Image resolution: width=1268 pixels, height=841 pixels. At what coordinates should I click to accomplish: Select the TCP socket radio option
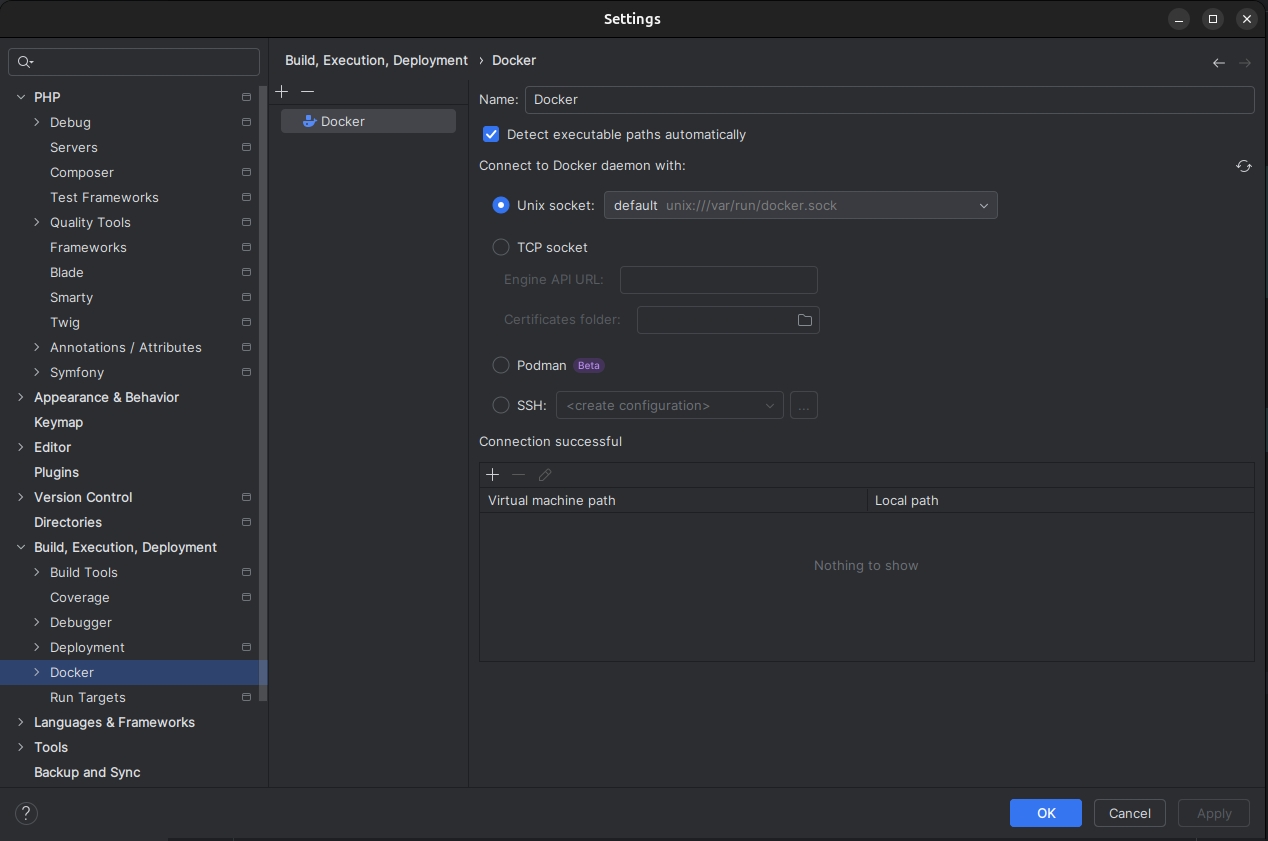(501, 247)
